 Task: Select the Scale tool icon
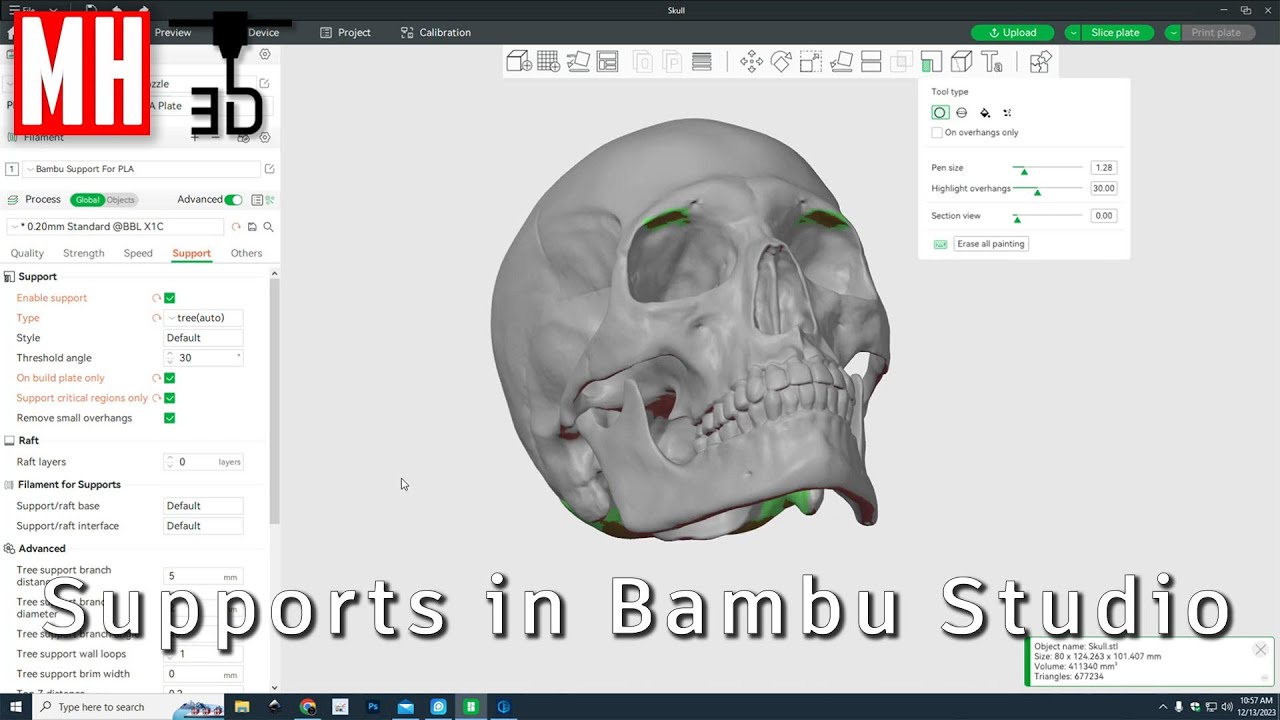811,62
